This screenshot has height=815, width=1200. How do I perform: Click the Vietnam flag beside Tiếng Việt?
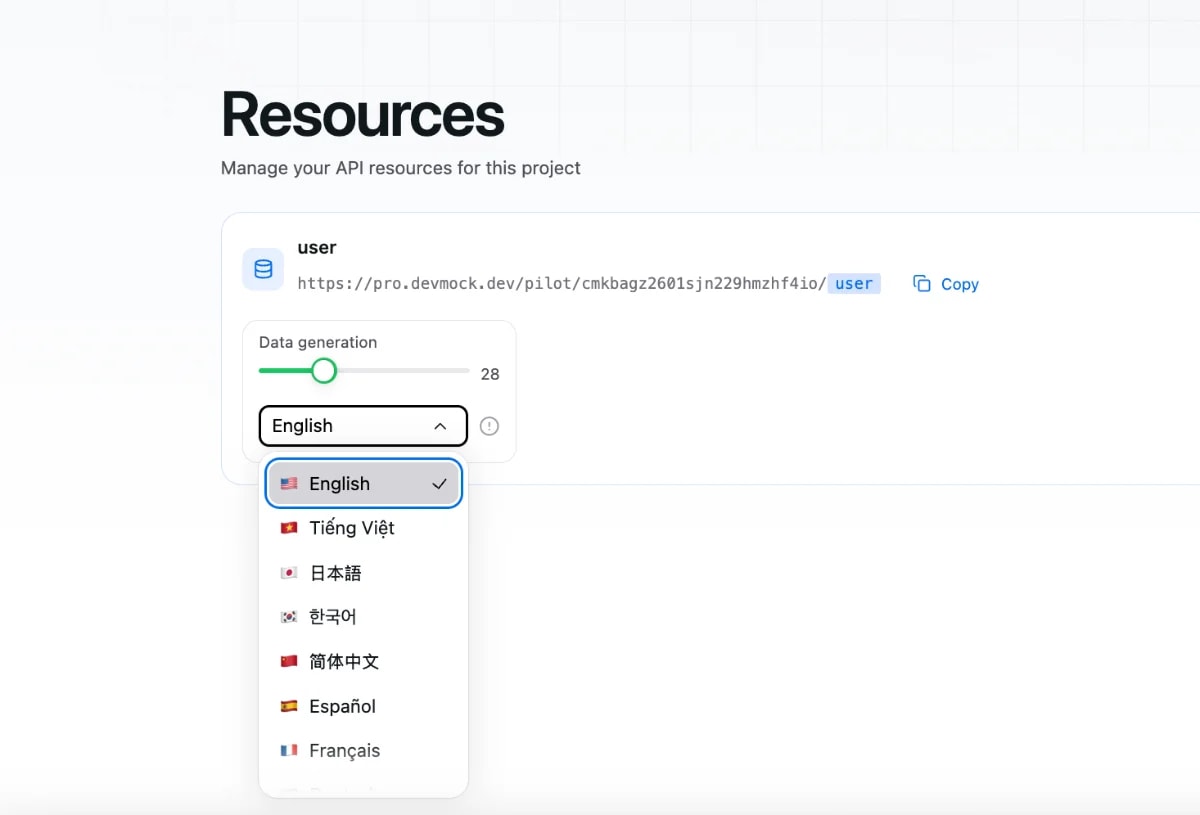click(x=289, y=528)
